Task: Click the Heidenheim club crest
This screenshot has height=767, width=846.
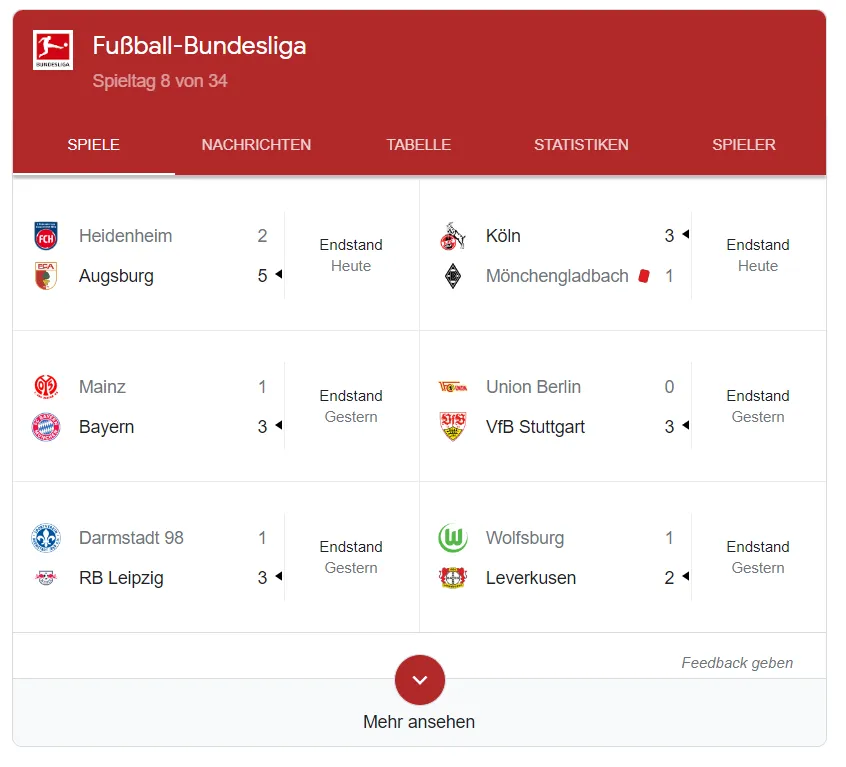Action: pos(46,236)
